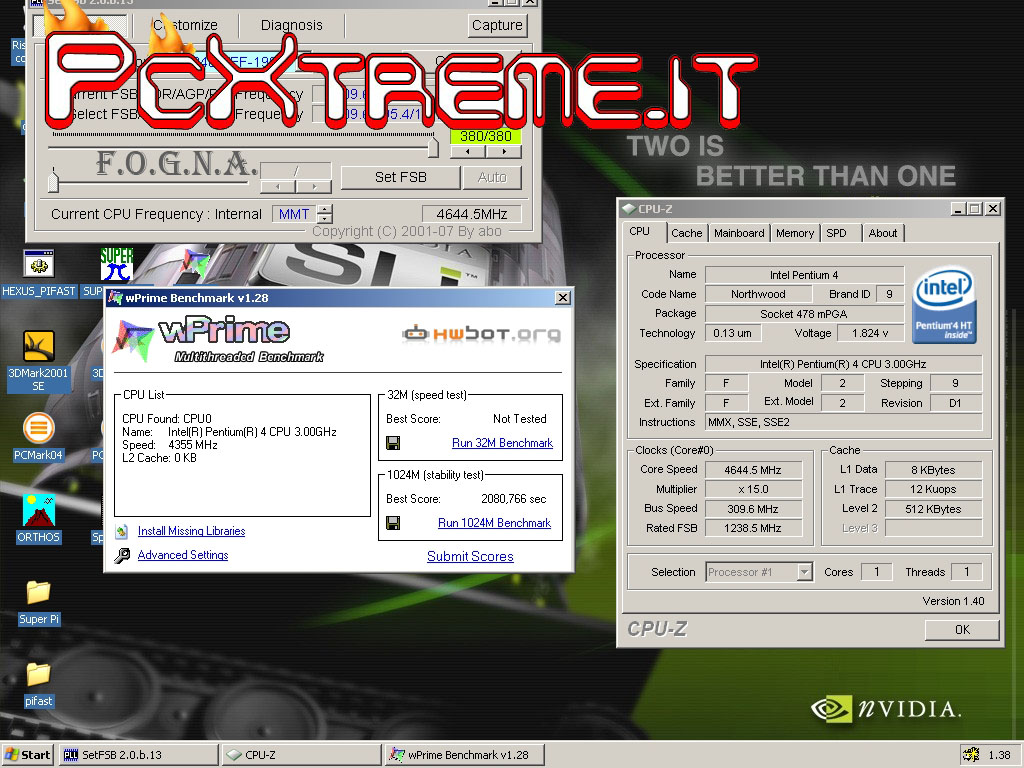Viewport: 1024px width, 768px height.
Task: Select the CPU tab in CPU-Z
Action: coord(640,231)
